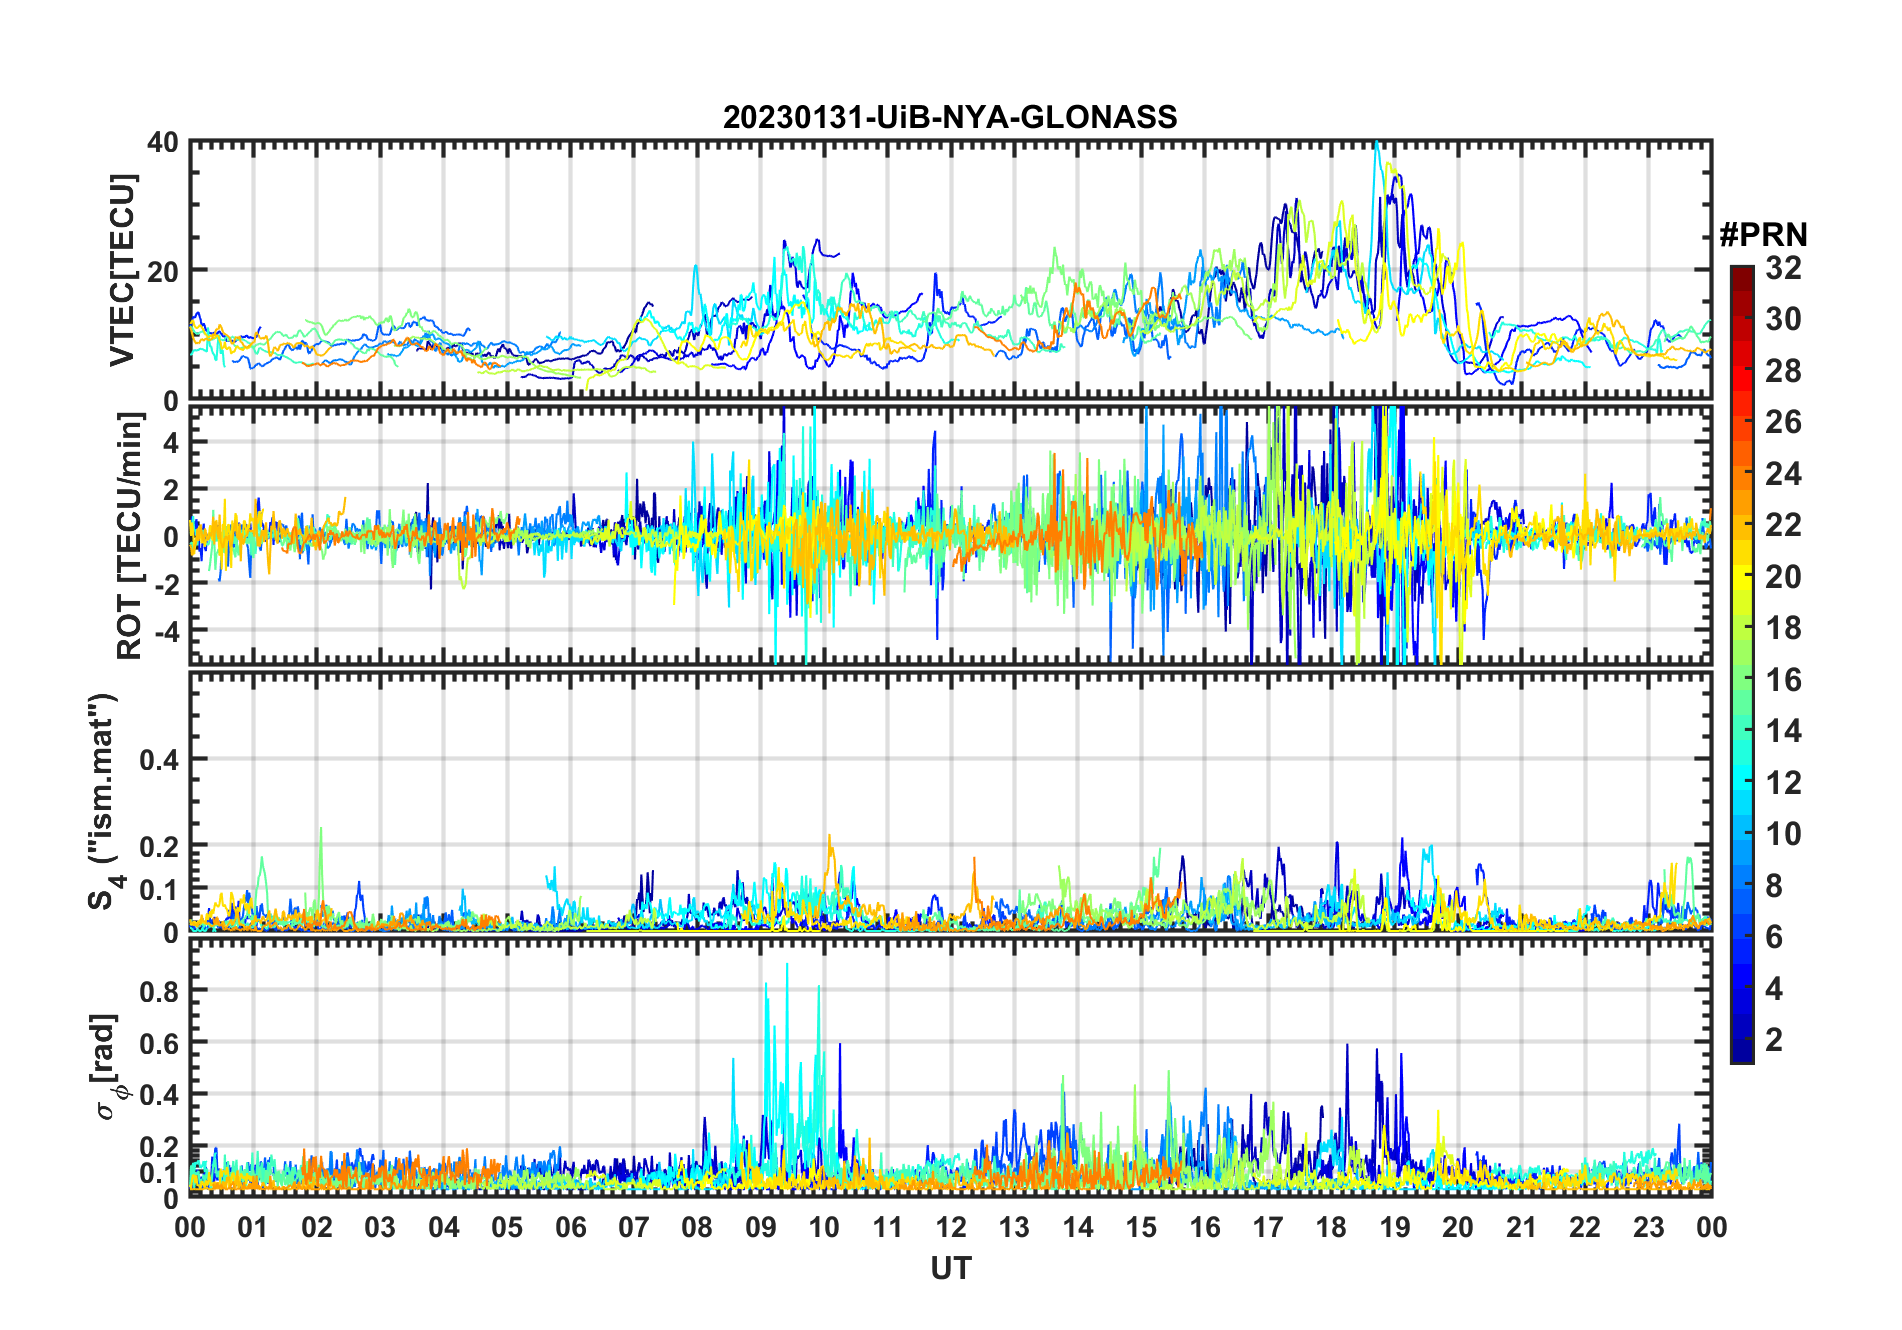Select the 23 hour tick on the UT axis

point(1649,1227)
